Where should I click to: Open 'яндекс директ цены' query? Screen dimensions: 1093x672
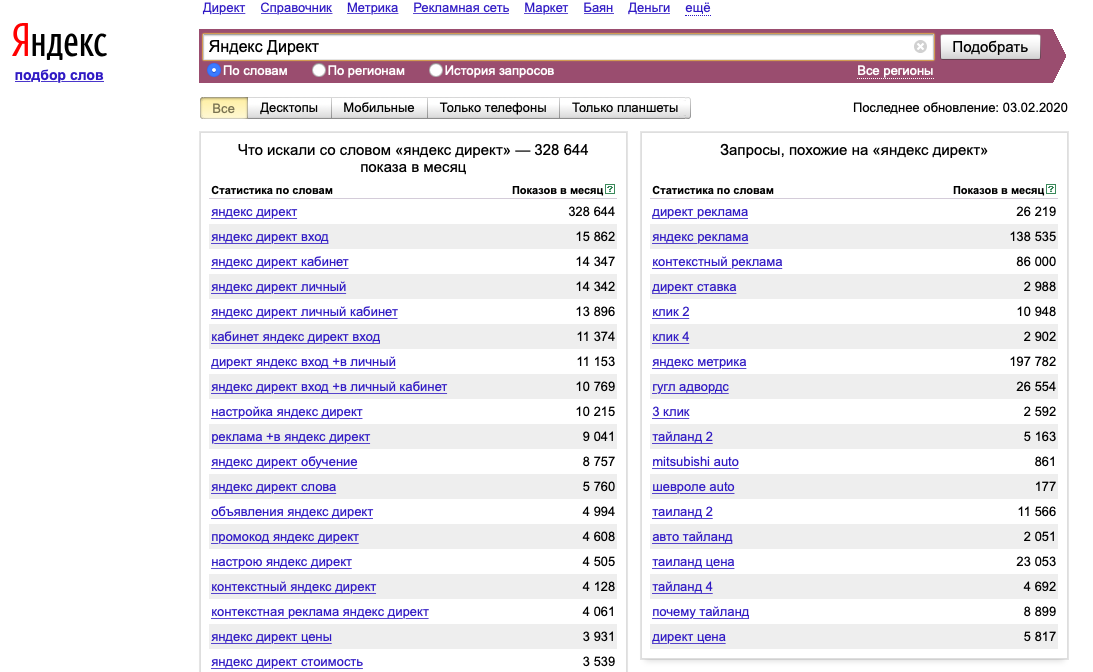tap(271, 637)
